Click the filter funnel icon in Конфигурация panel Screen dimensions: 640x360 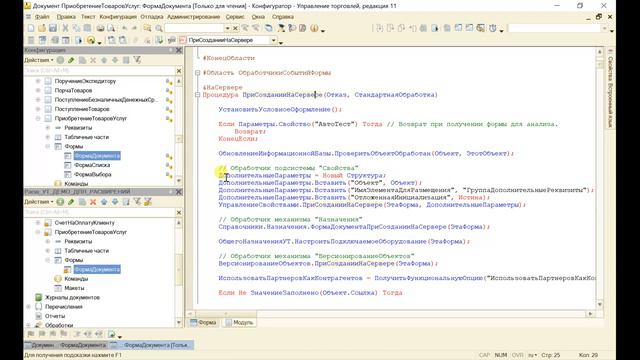pyautogui.click(x=137, y=60)
